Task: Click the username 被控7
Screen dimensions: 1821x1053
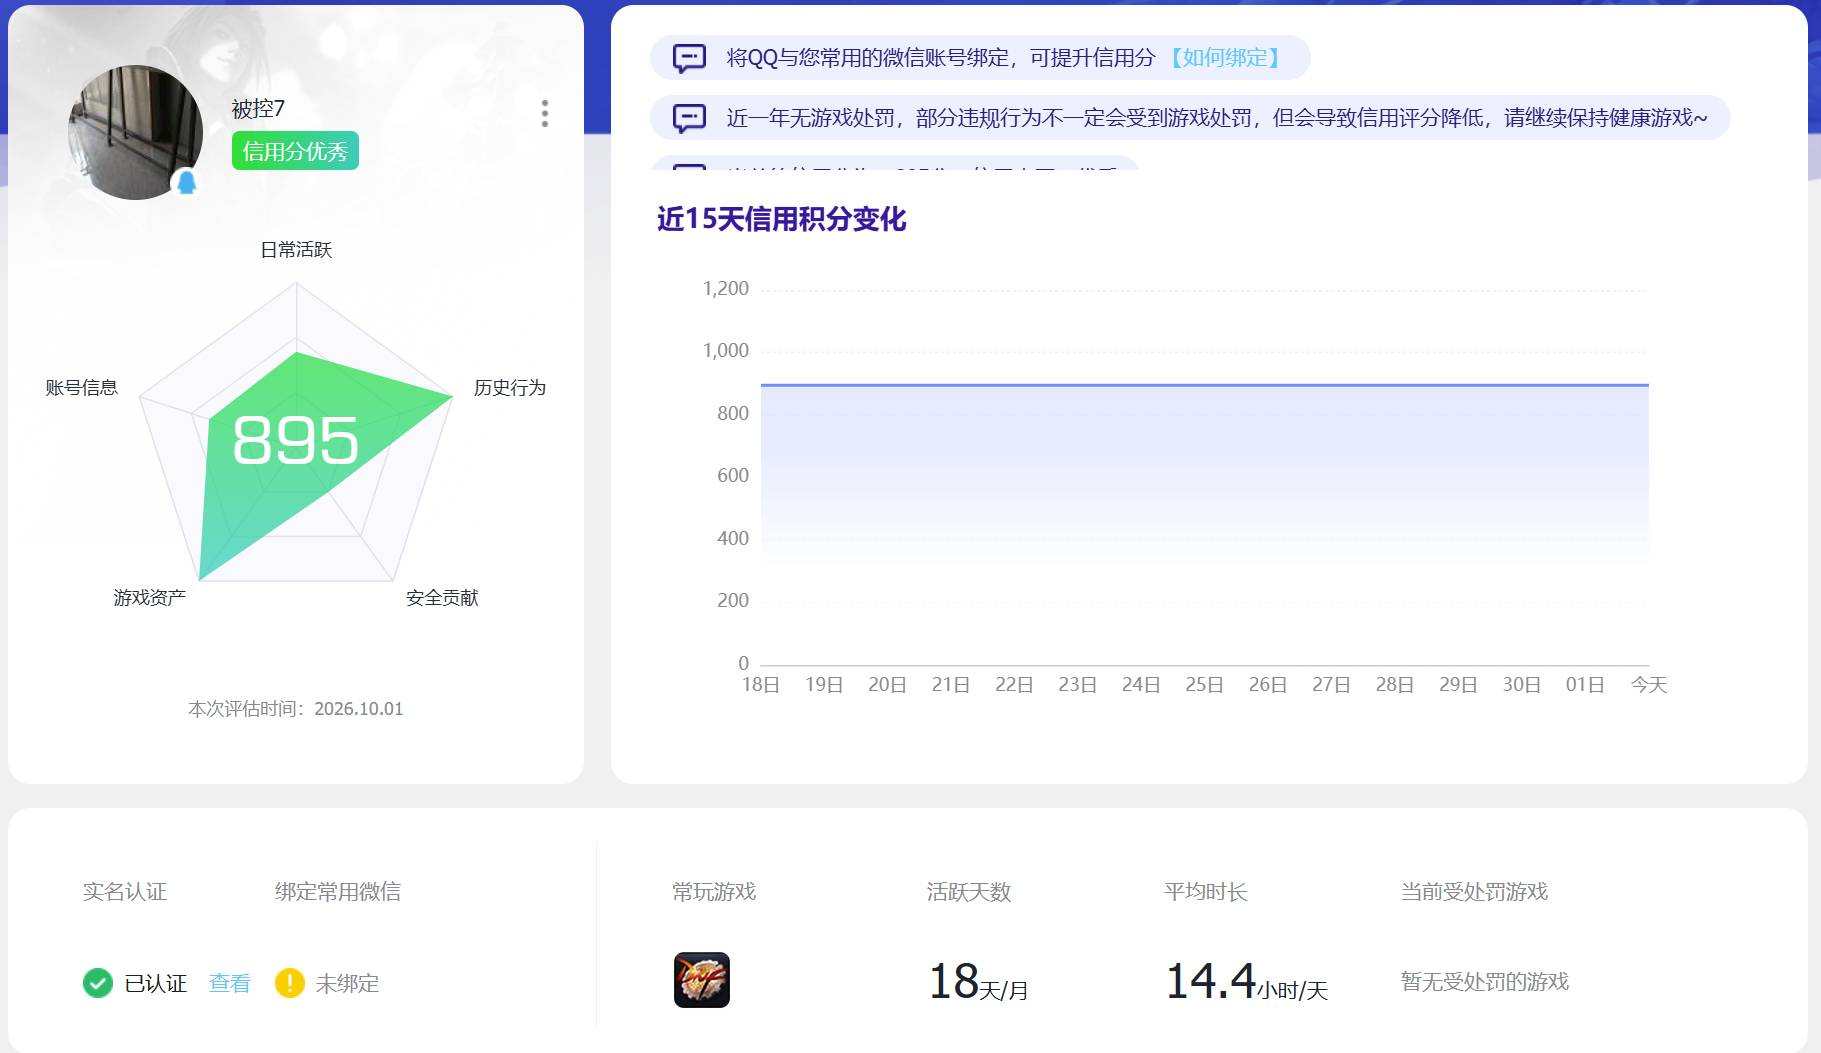Action: click(258, 108)
